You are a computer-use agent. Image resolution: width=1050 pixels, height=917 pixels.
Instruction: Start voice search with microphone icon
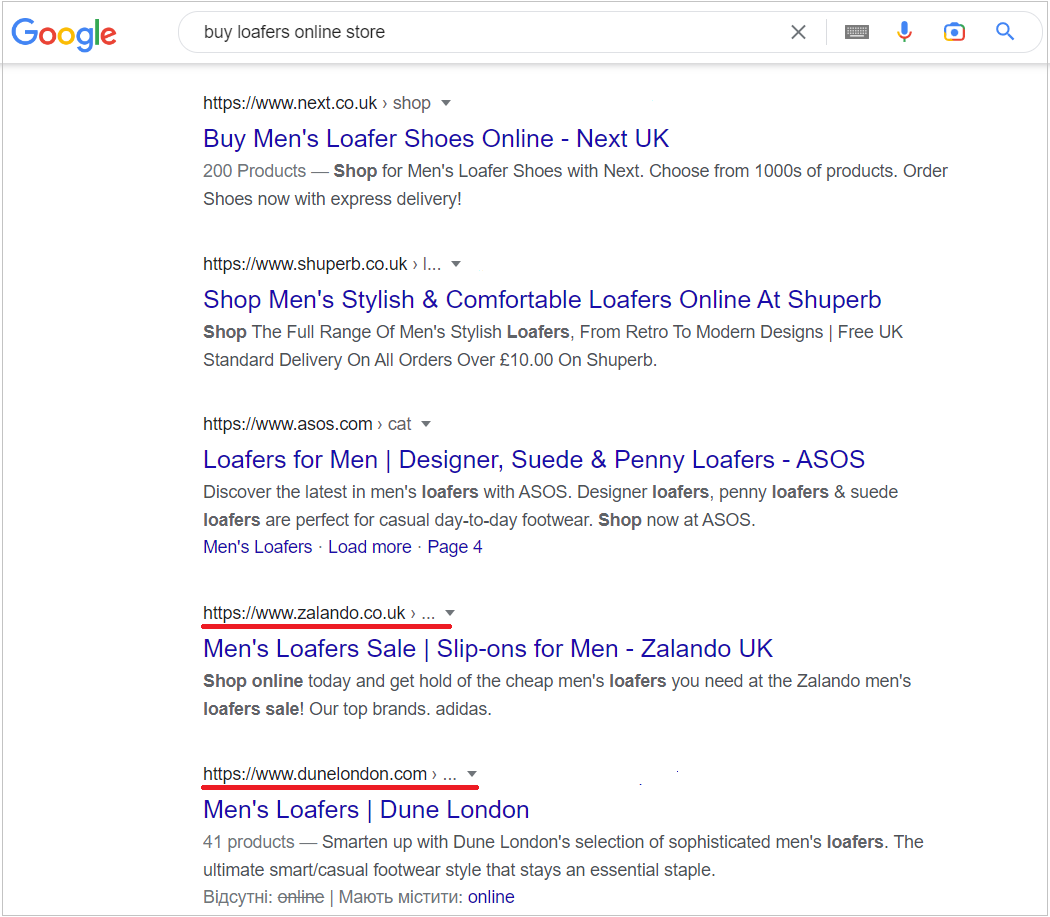click(x=904, y=31)
